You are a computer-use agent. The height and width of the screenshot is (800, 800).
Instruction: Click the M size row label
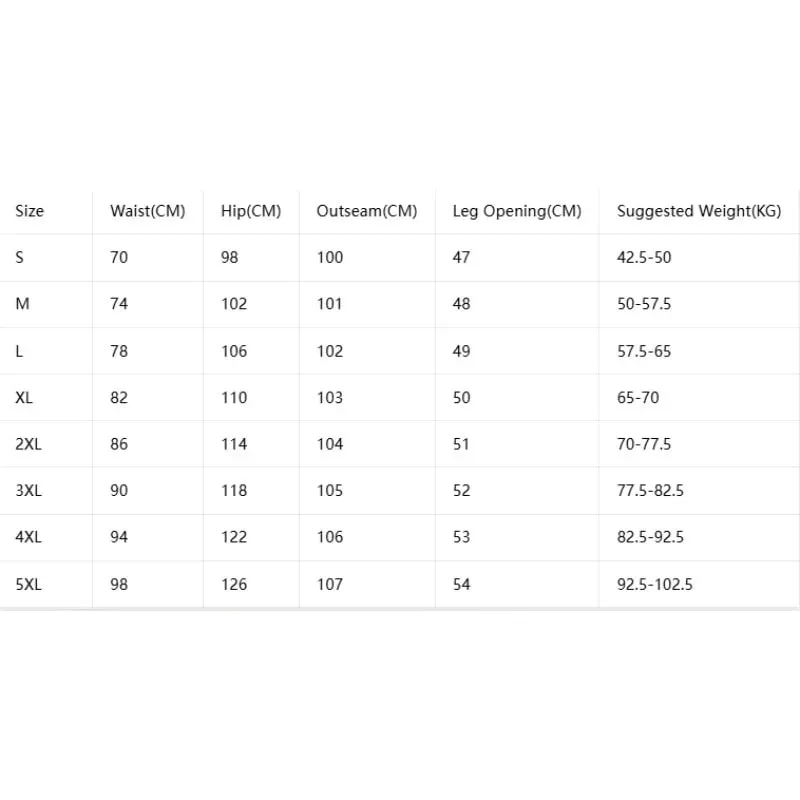point(22,304)
